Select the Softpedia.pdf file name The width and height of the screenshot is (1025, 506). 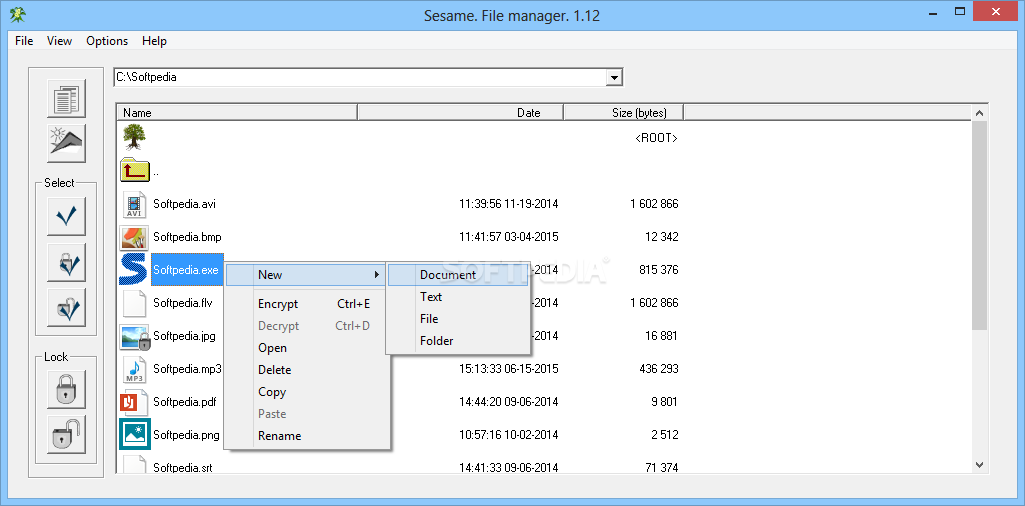click(185, 402)
